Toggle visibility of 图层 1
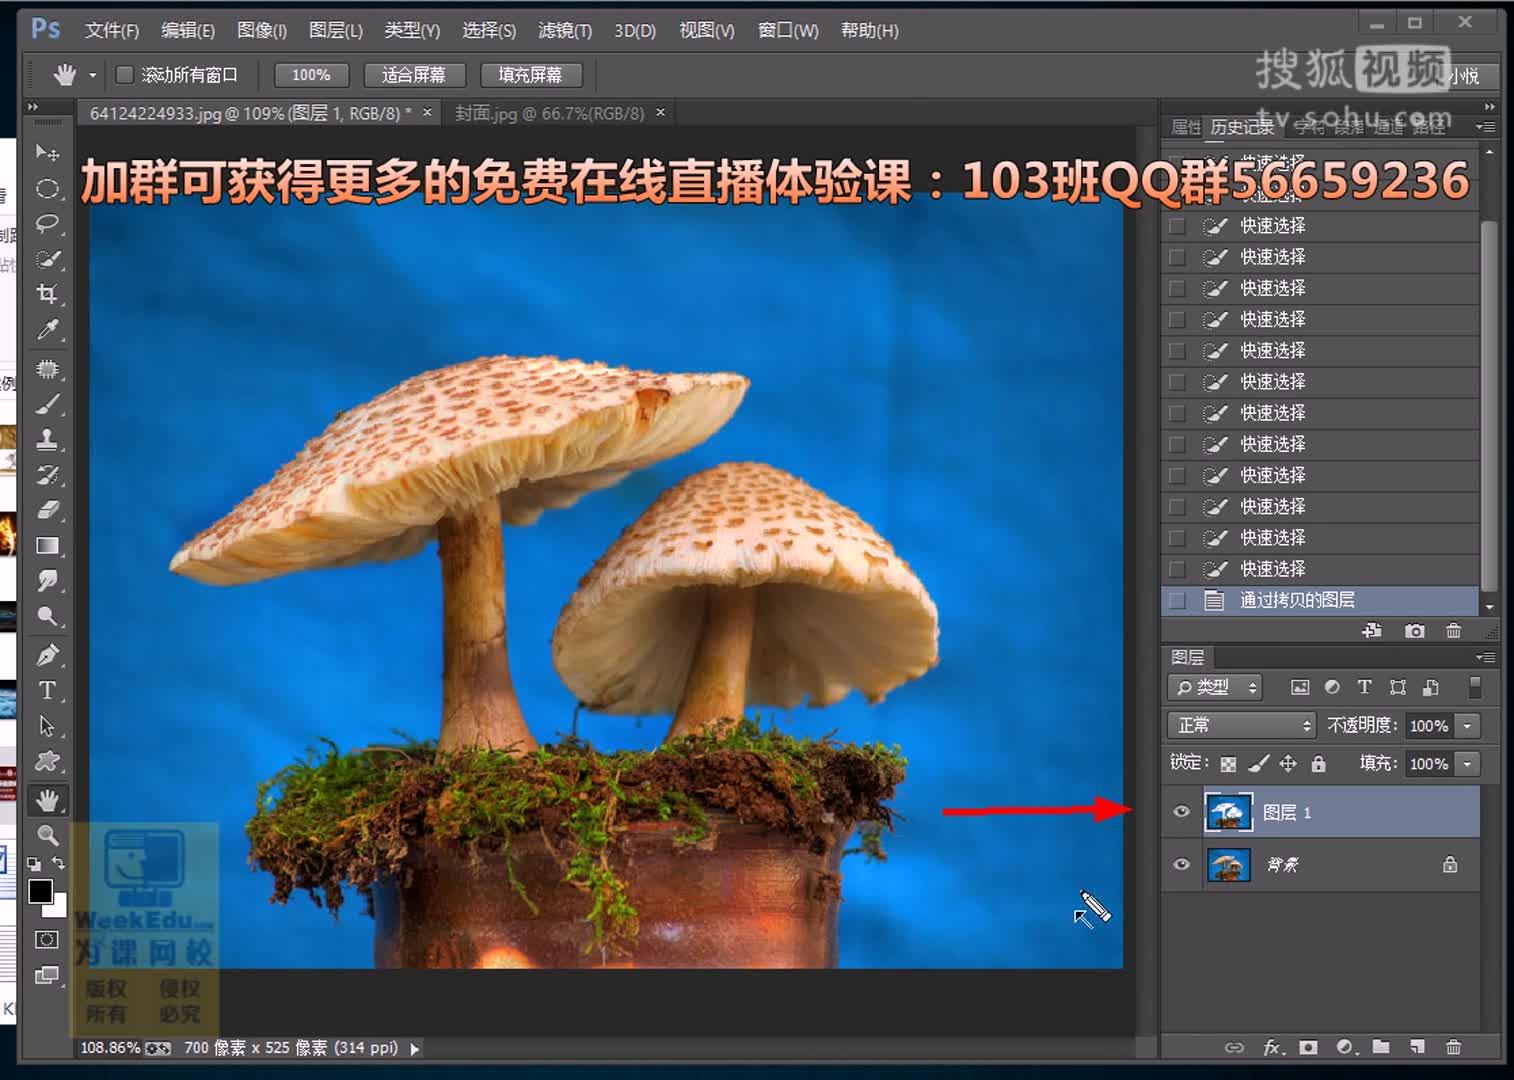The width and height of the screenshot is (1514, 1080). coord(1181,812)
